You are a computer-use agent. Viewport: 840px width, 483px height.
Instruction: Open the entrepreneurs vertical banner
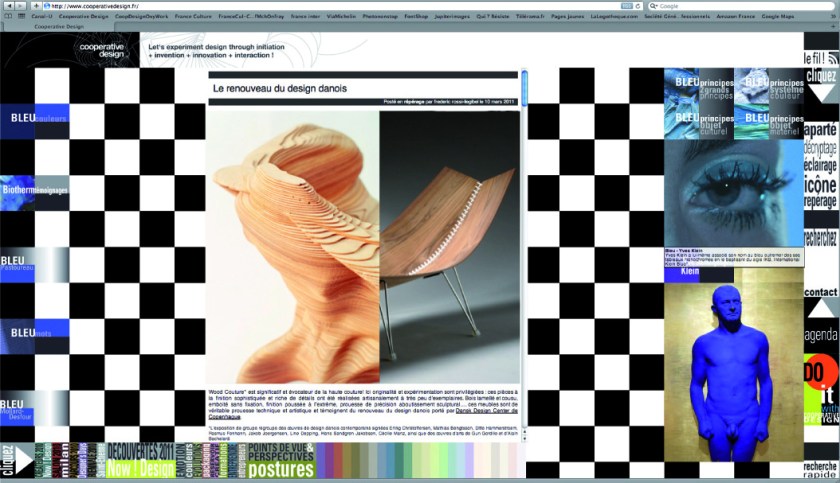click(241, 460)
